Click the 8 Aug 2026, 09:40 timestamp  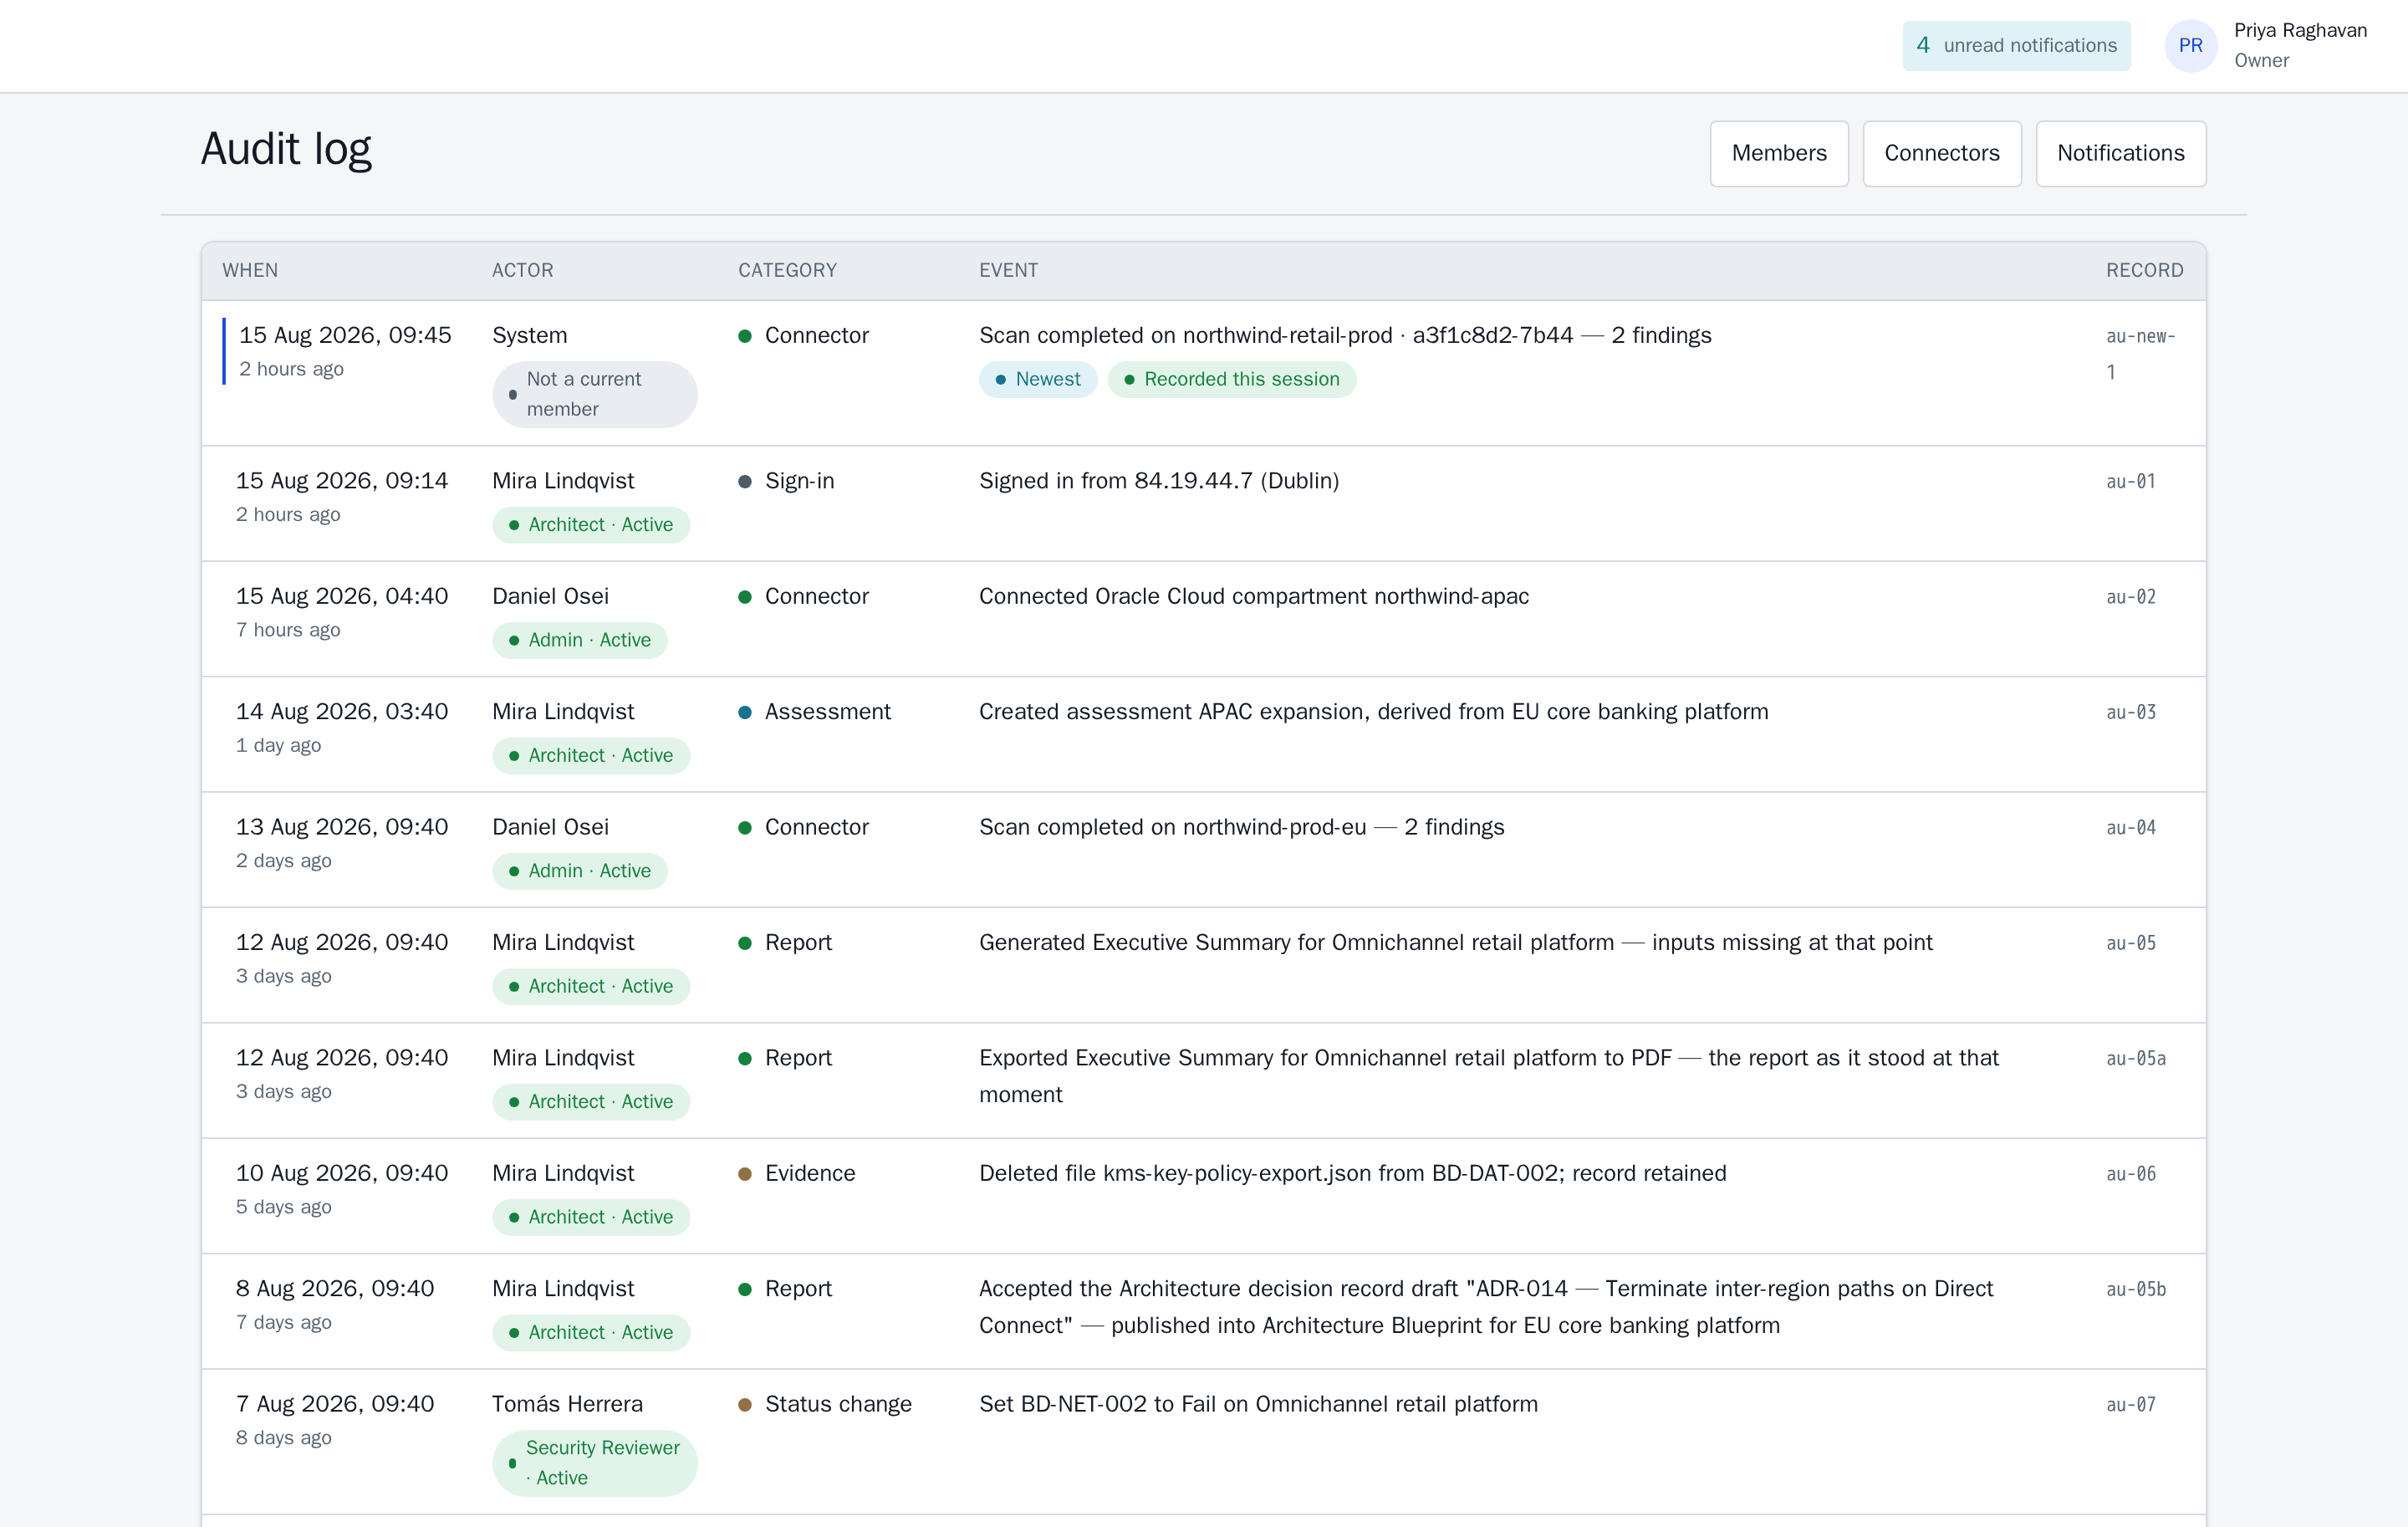click(335, 1289)
